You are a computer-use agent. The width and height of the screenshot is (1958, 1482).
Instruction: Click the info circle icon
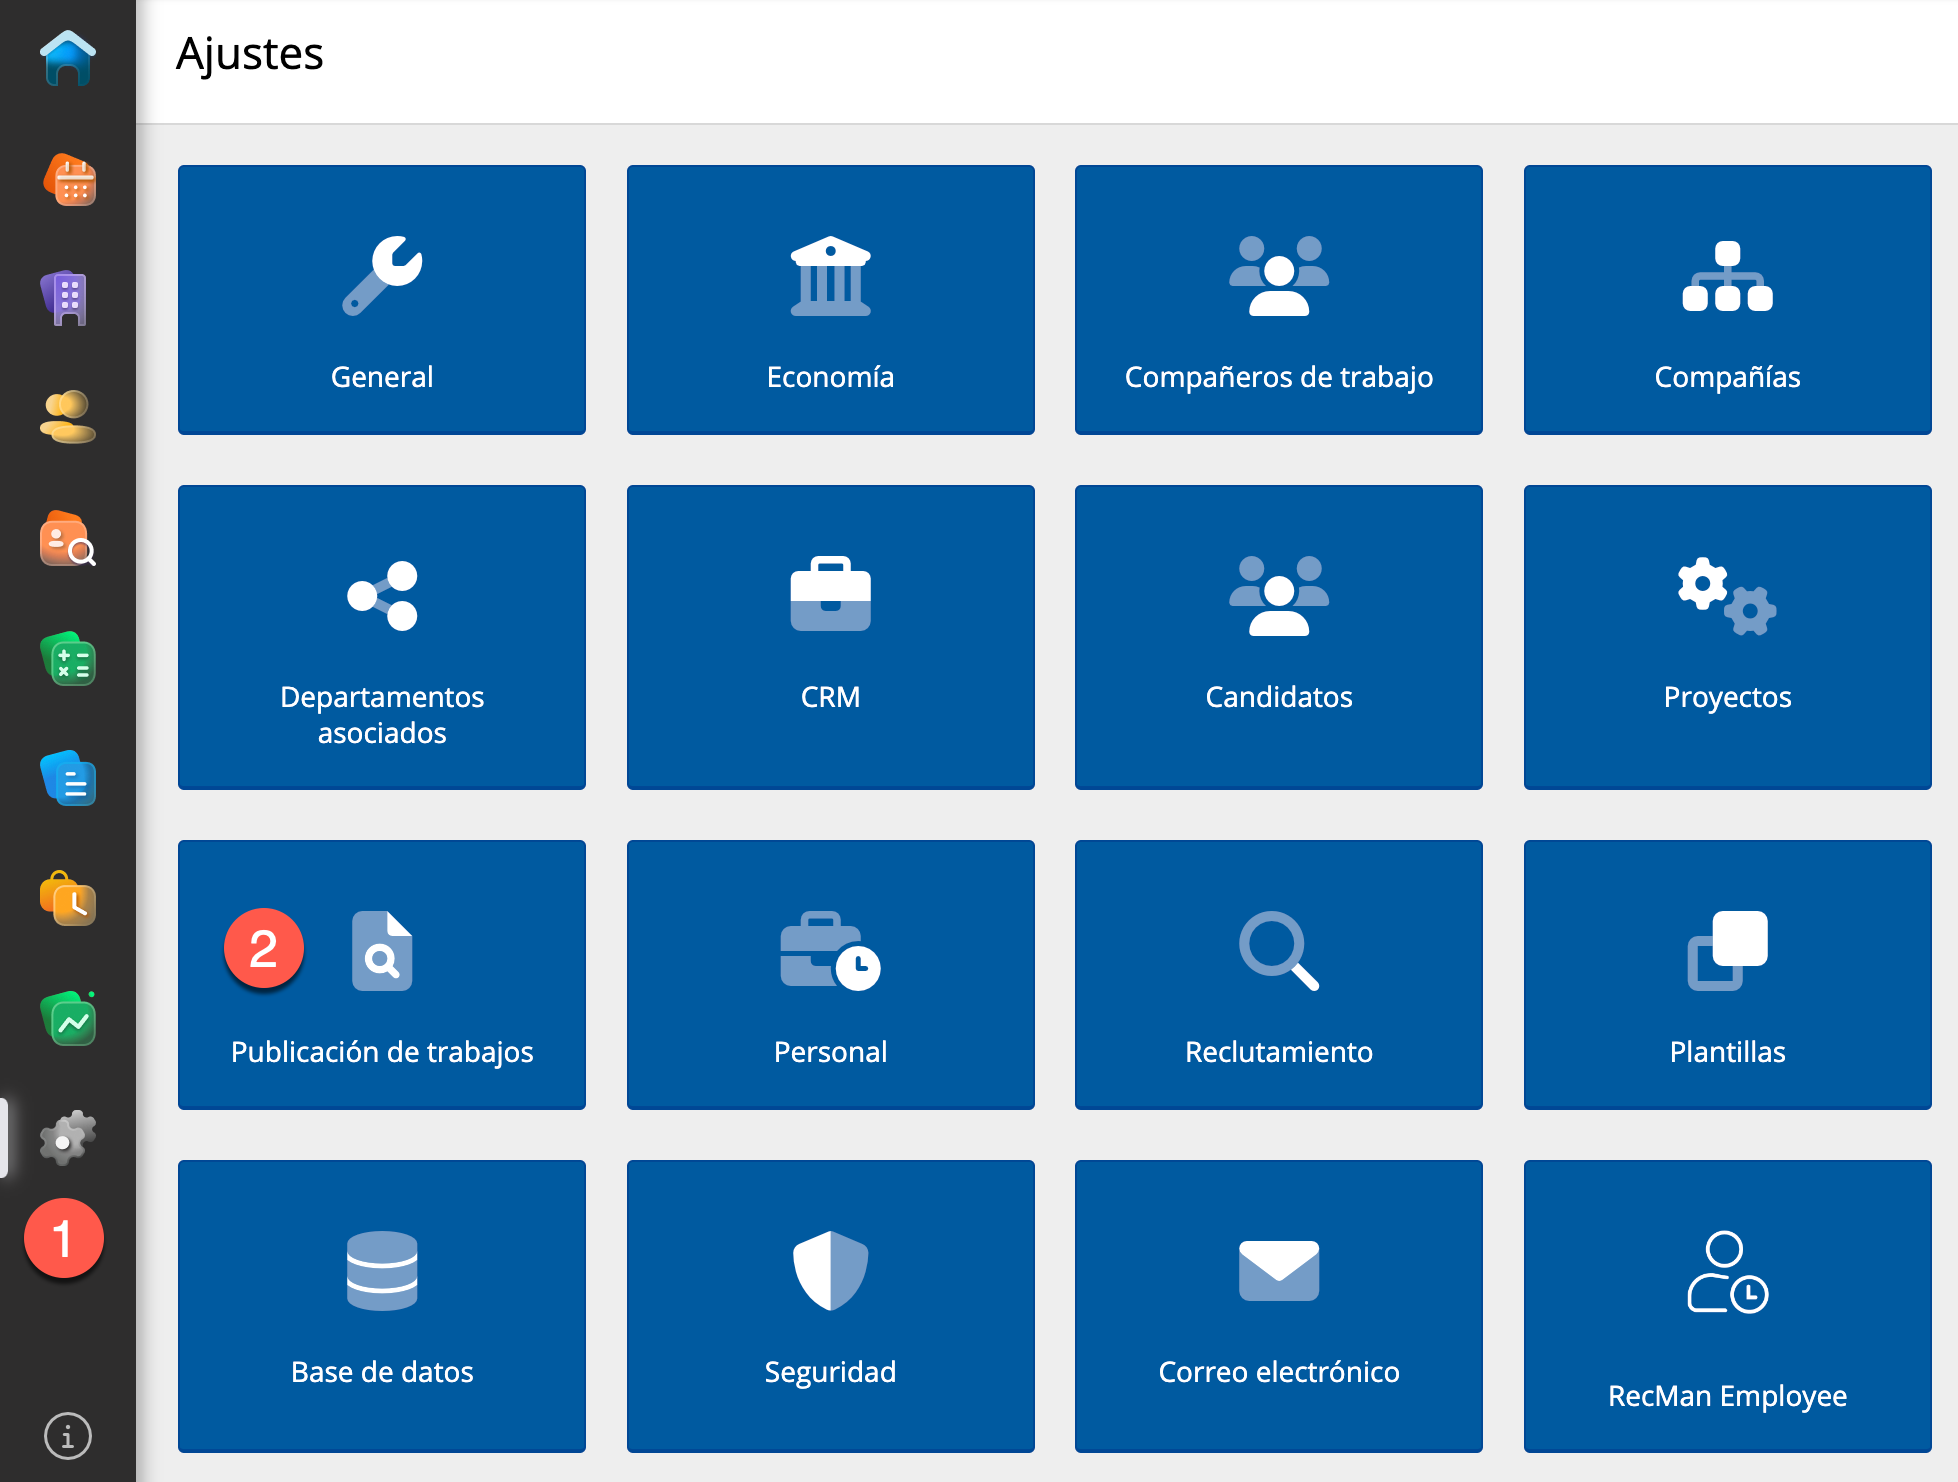click(x=68, y=1437)
